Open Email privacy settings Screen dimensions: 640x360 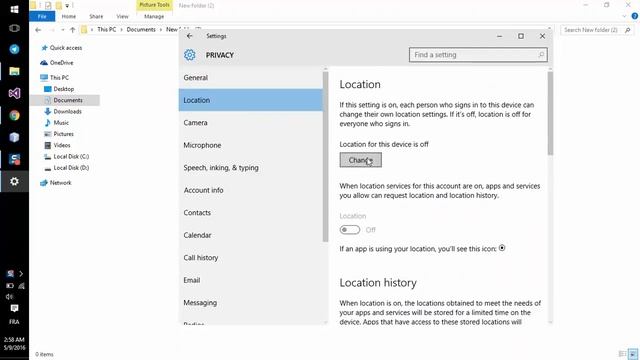(x=251, y=280)
